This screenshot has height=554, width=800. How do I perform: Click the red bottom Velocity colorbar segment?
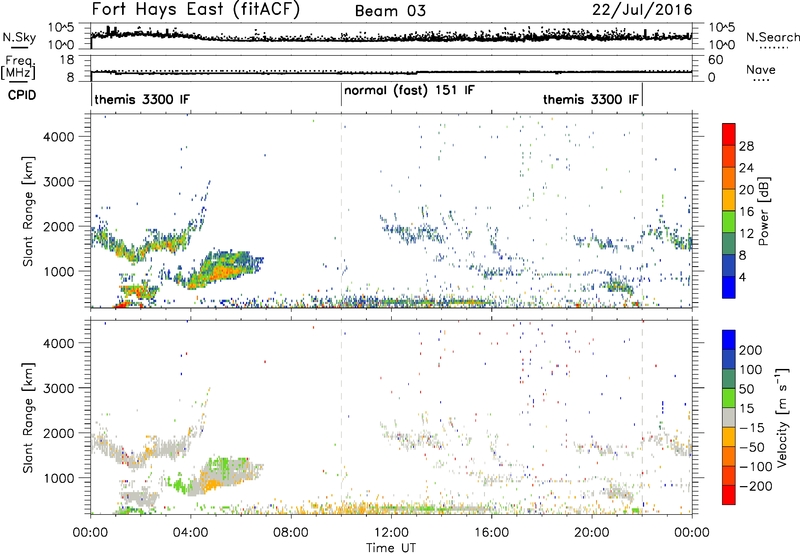(x=729, y=495)
